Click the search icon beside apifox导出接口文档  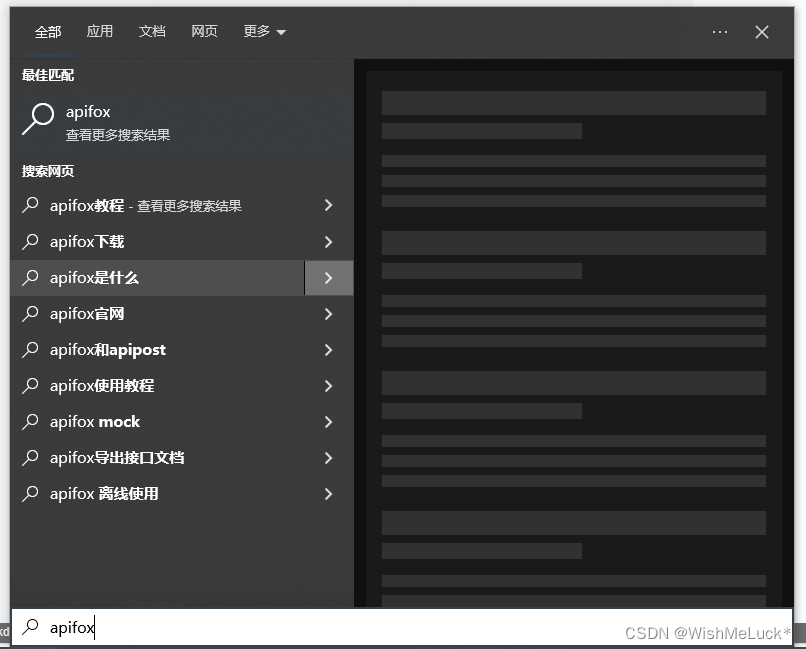click(x=30, y=457)
